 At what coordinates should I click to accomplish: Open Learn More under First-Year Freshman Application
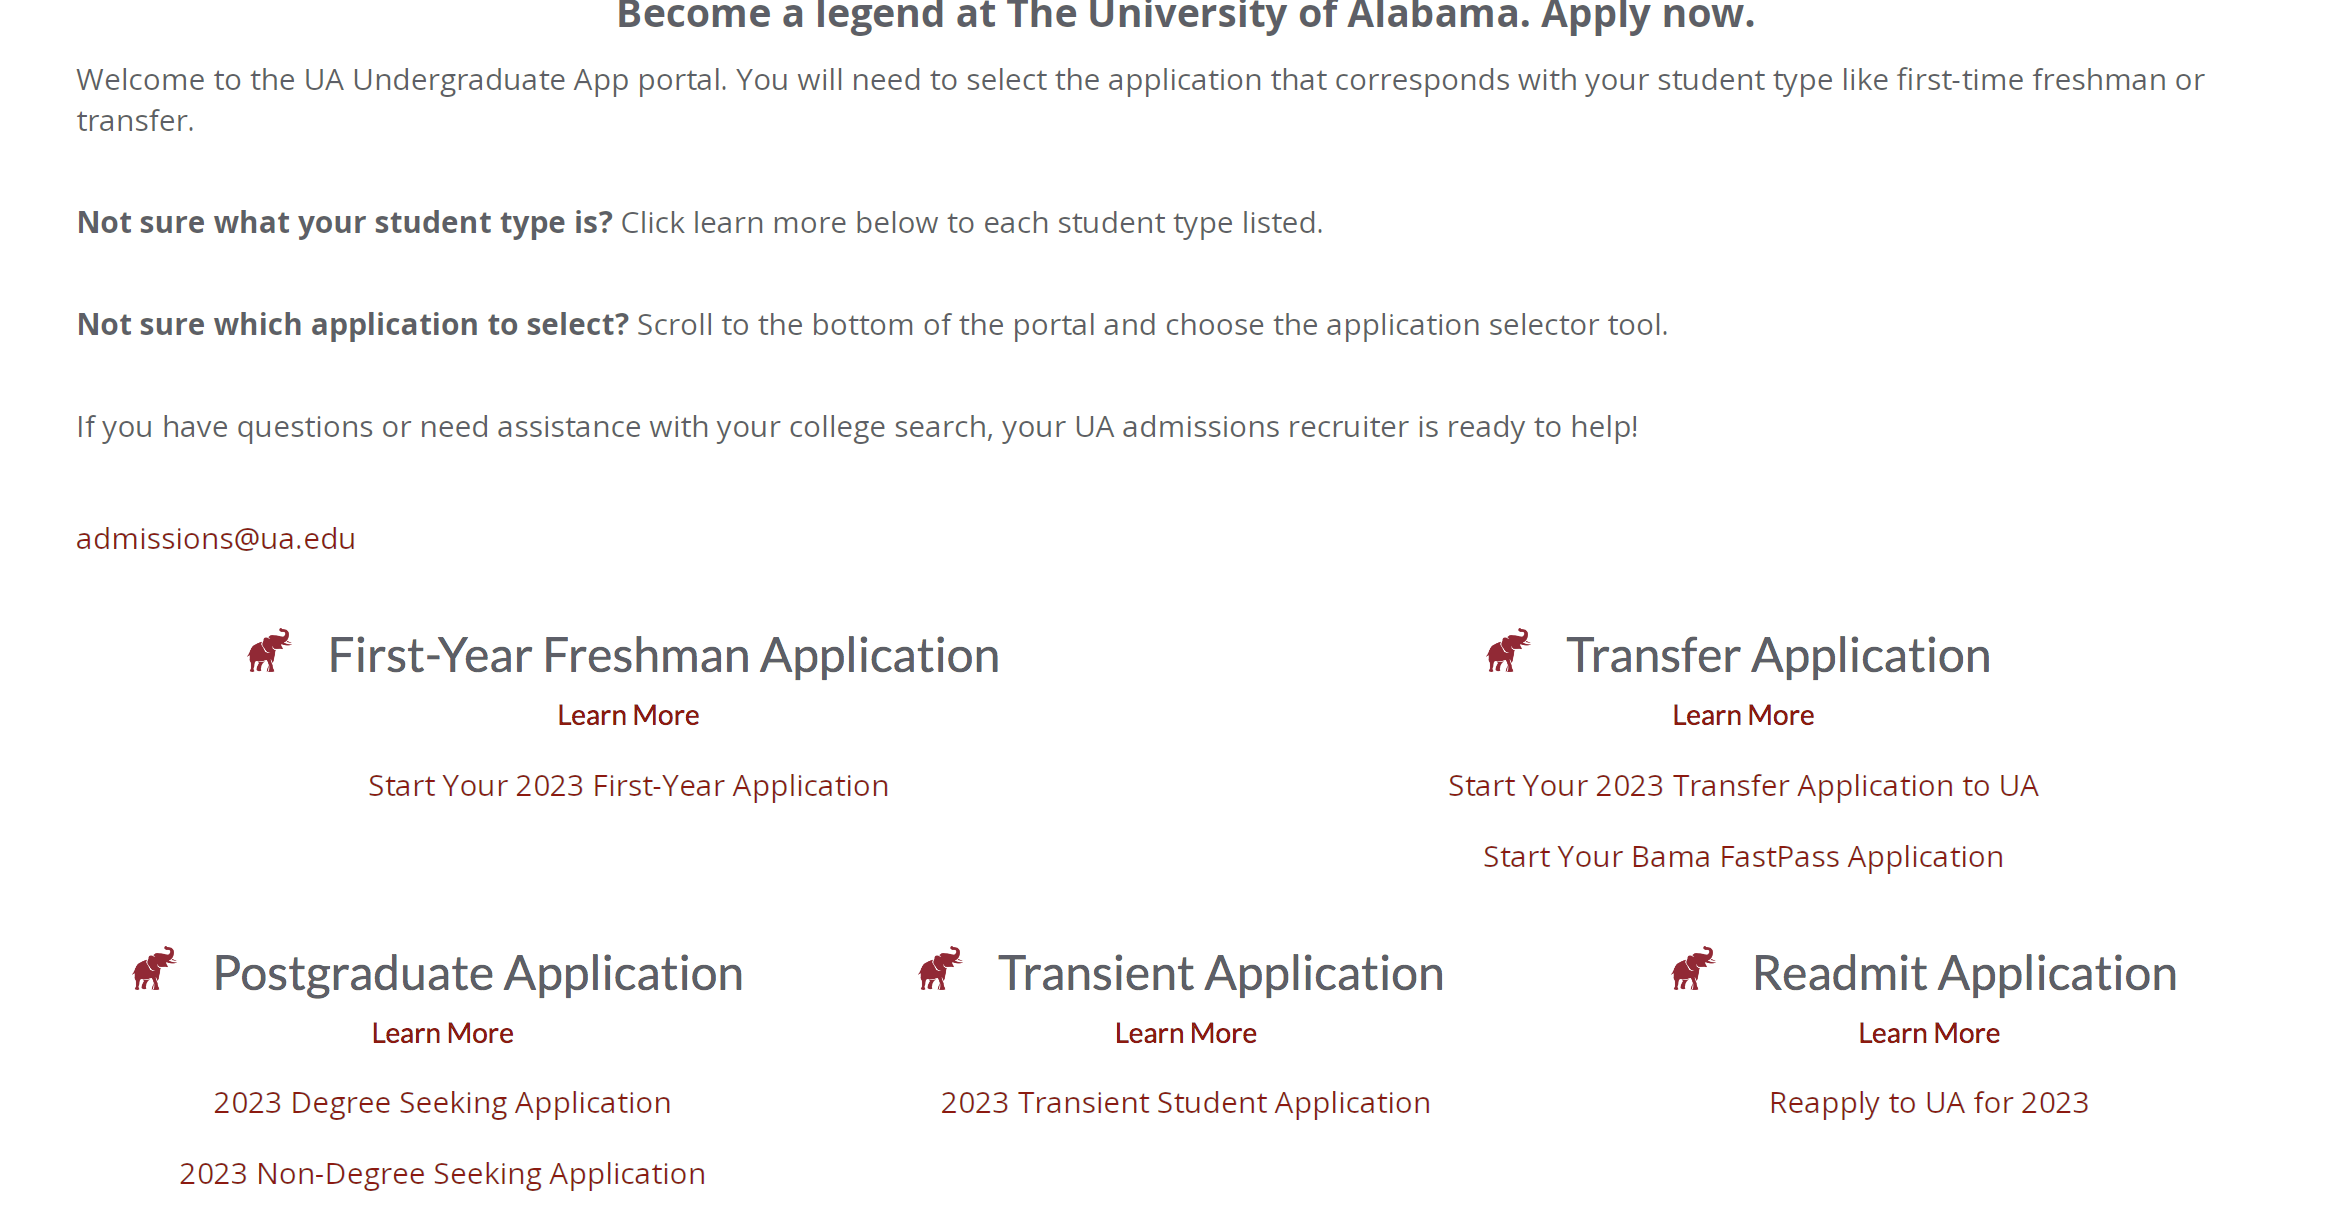click(x=628, y=715)
